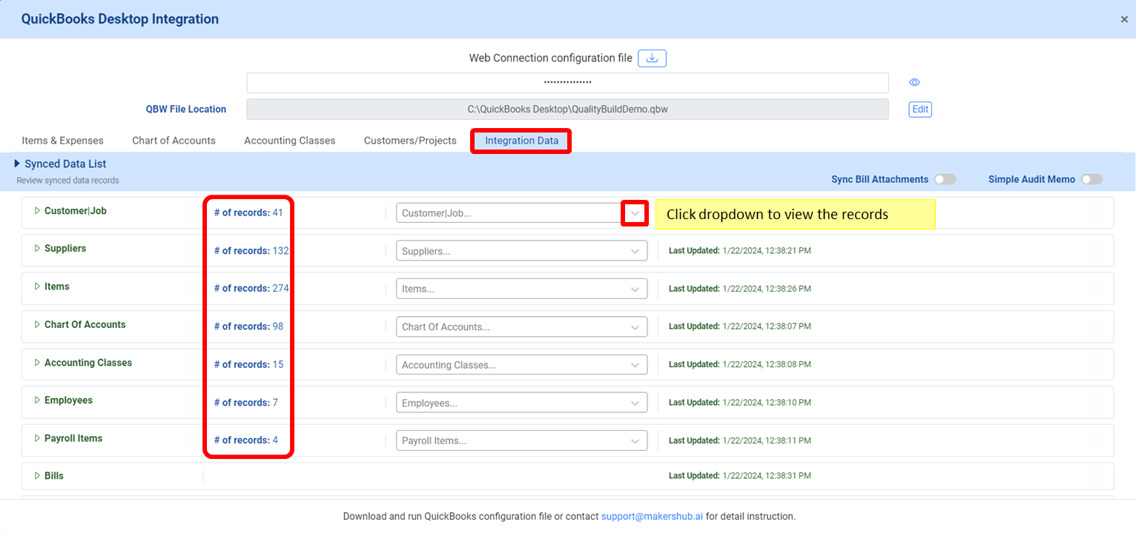Click the 'Review synced data records' subtitle
The image size is (1136, 533).
point(67,180)
